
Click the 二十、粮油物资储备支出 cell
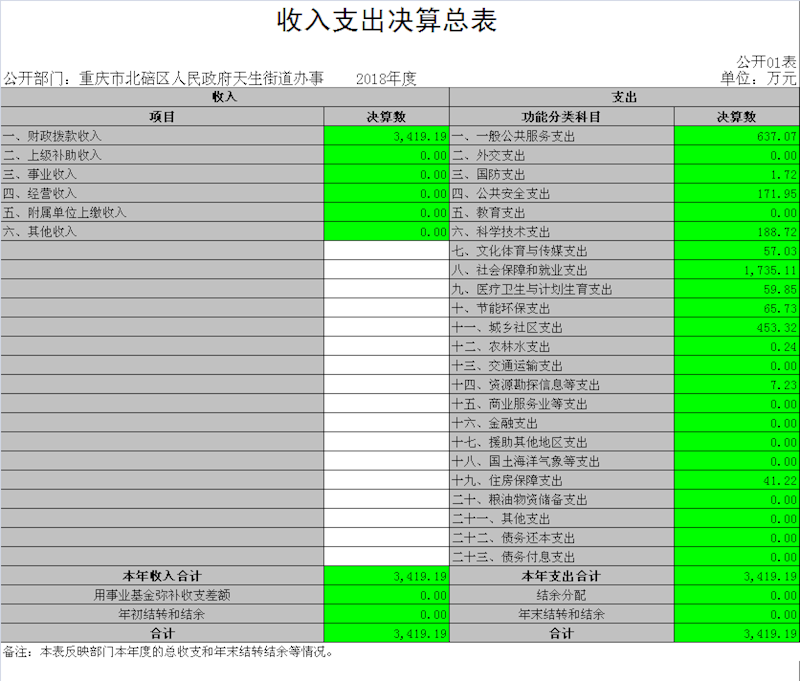[x=562, y=499]
